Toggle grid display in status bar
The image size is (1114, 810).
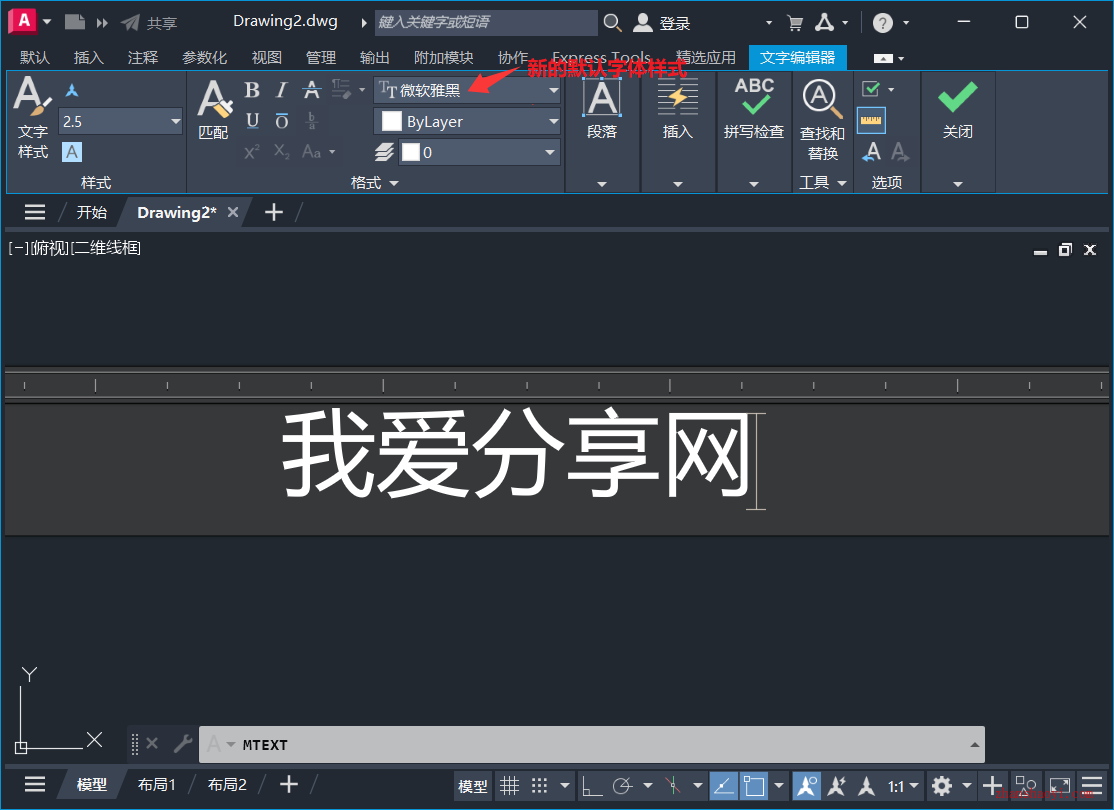click(x=509, y=786)
